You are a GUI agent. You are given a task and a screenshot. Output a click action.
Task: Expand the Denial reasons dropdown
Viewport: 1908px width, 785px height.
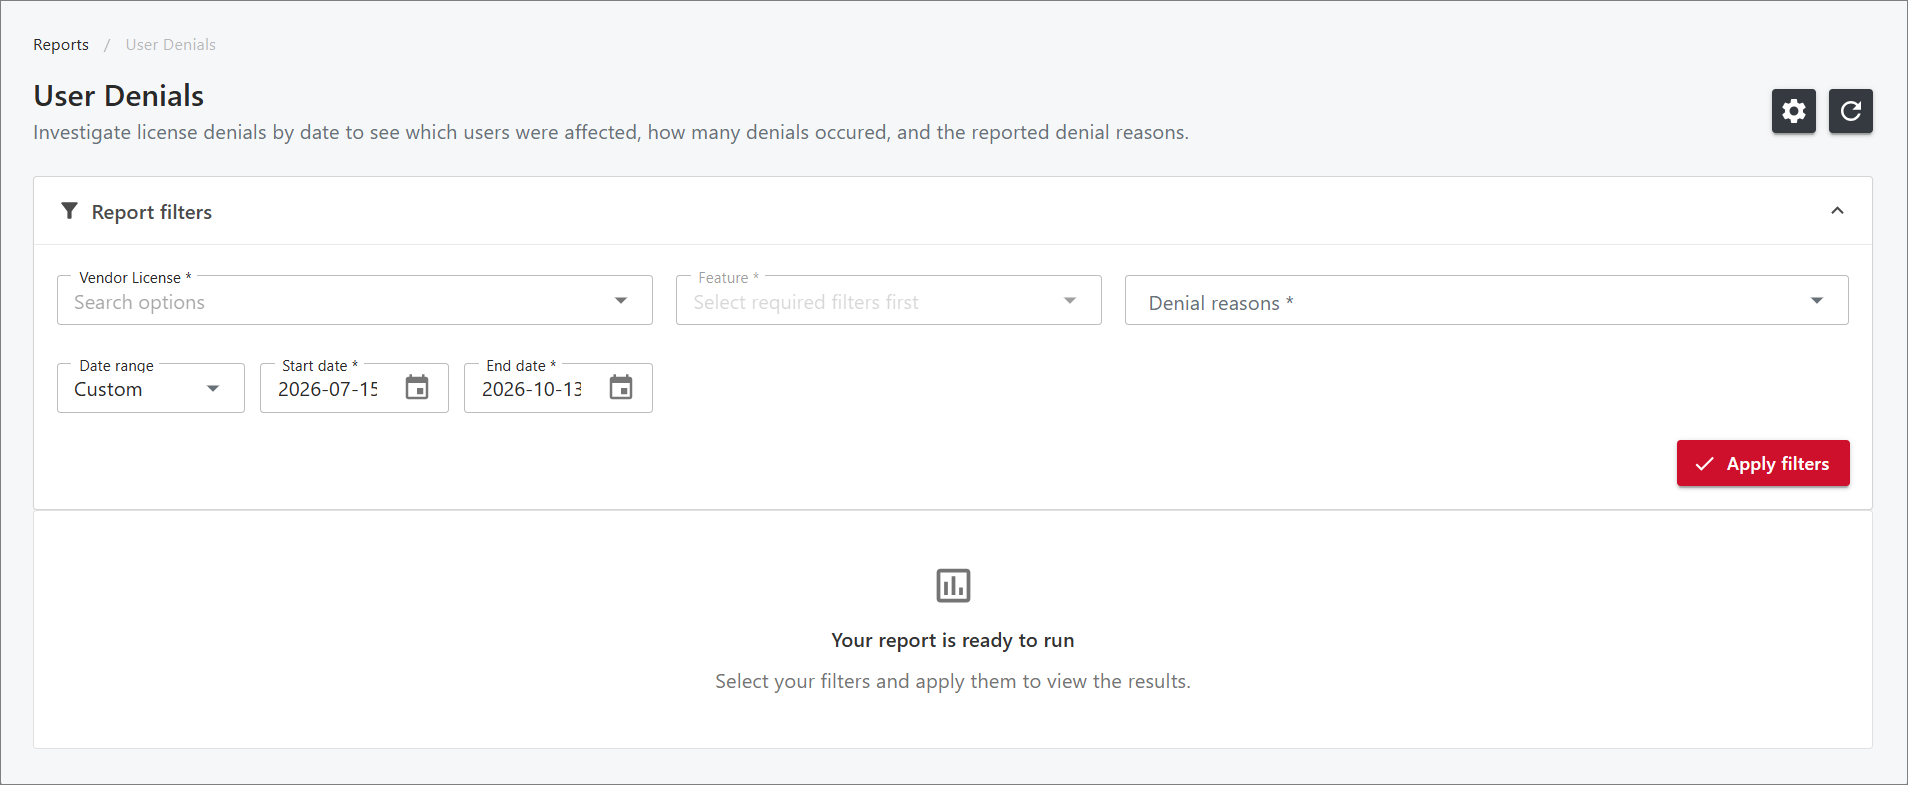[x=1486, y=300]
